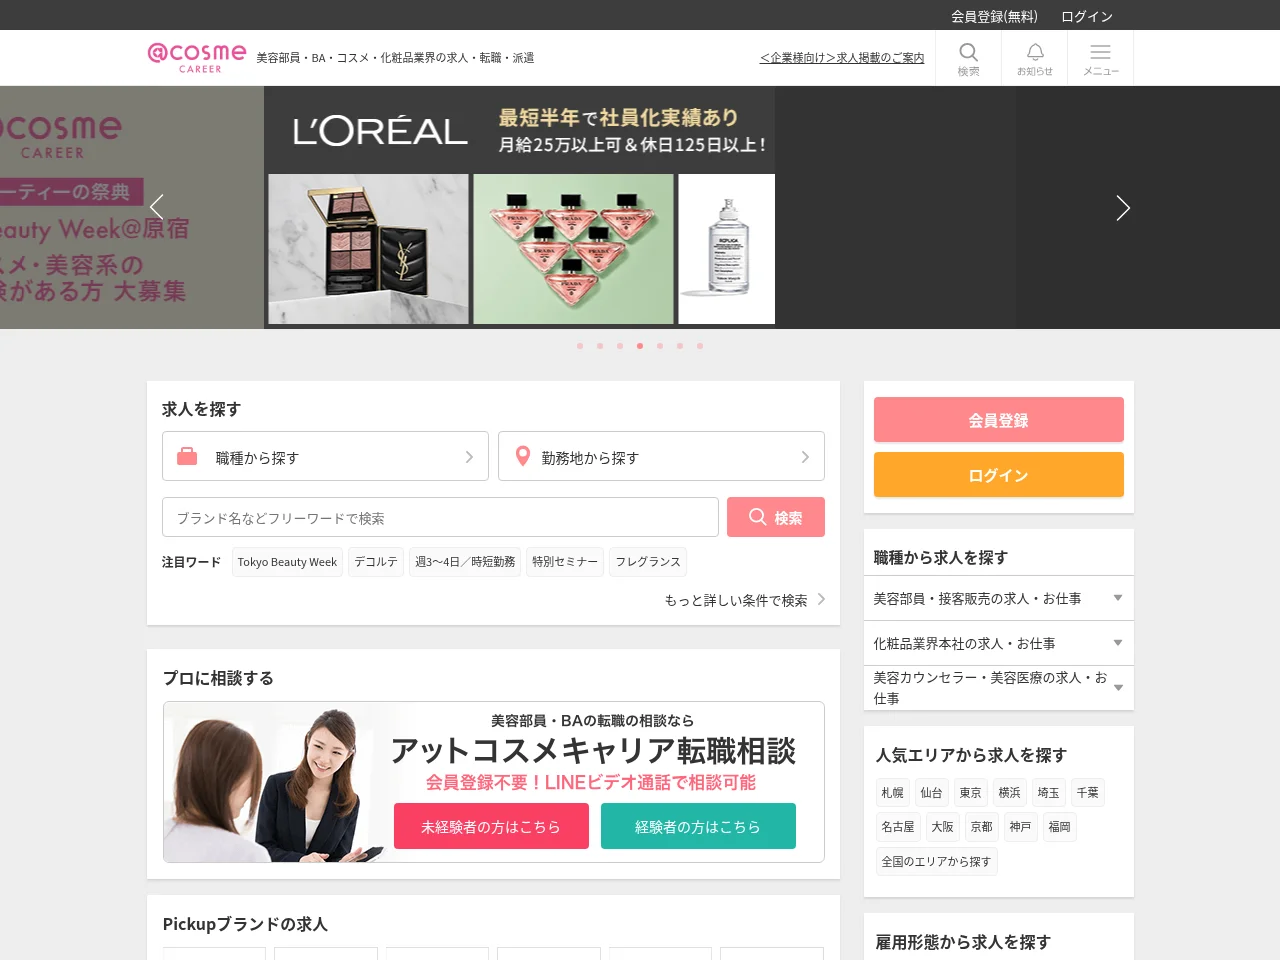
Task: Open 職種から探す job type selector
Action: point(325,456)
